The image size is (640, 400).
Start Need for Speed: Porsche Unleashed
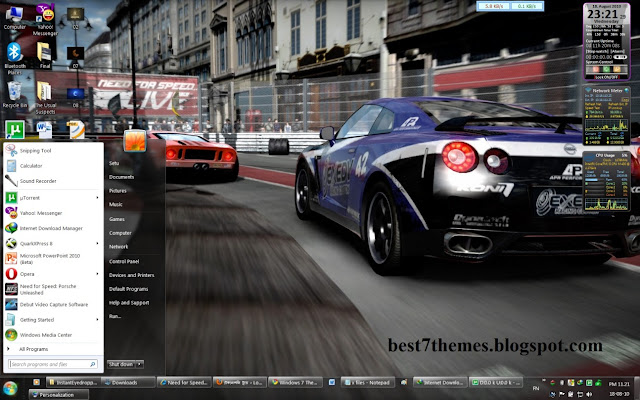pos(52,289)
